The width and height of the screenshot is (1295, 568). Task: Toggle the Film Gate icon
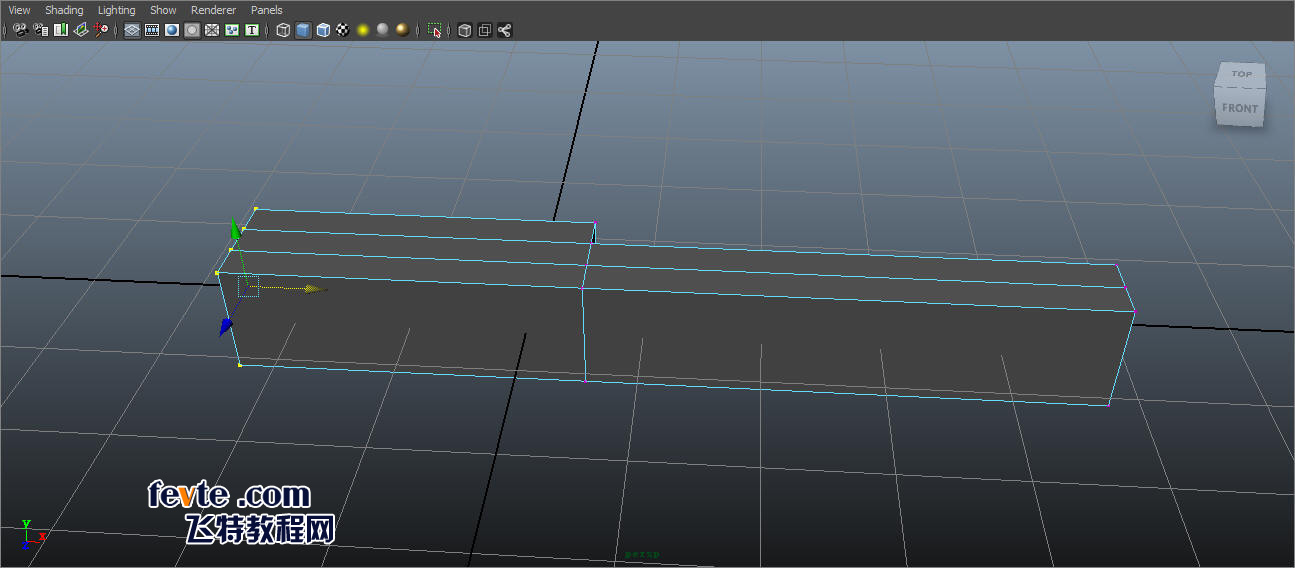click(152, 30)
